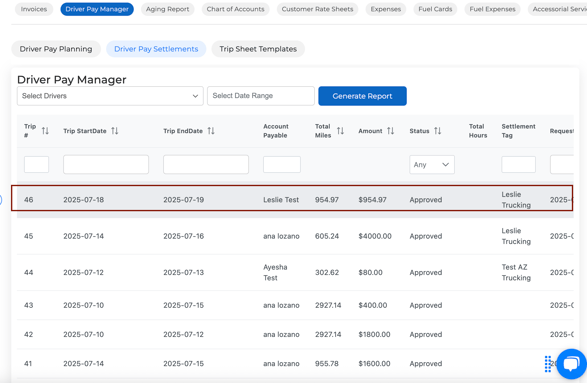The image size is (587, 383).
Task: Click the Generate Report button
Action: (x=362, y=96)
